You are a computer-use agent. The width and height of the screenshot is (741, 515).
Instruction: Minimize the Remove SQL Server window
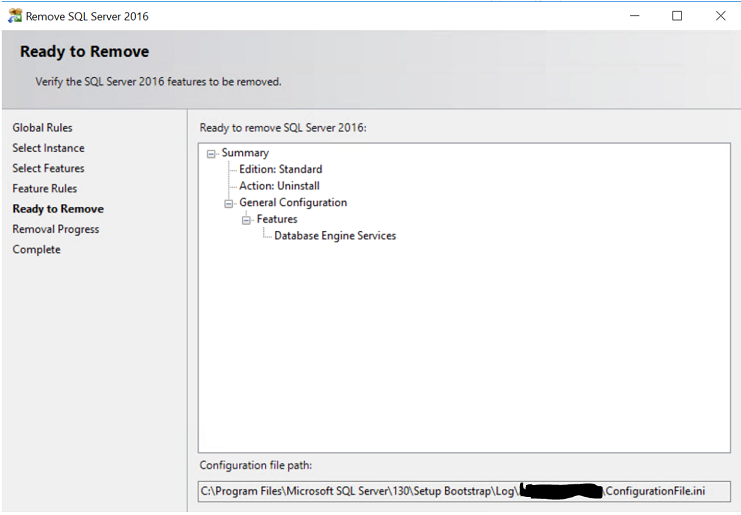pyautogui.click(x=632, y=16)
